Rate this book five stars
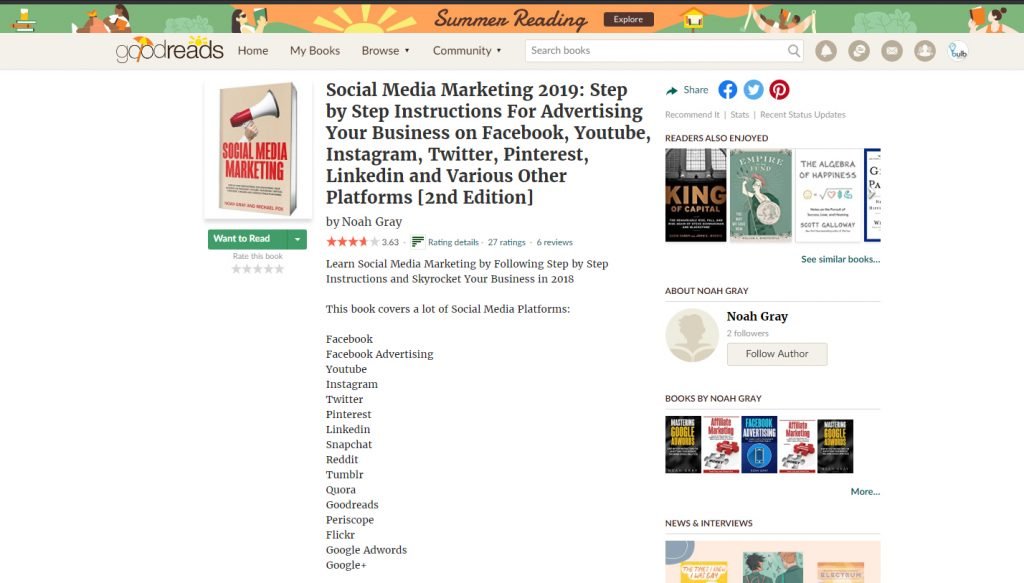The width and height of the screenshot is (1024, 583). (280, 269)
